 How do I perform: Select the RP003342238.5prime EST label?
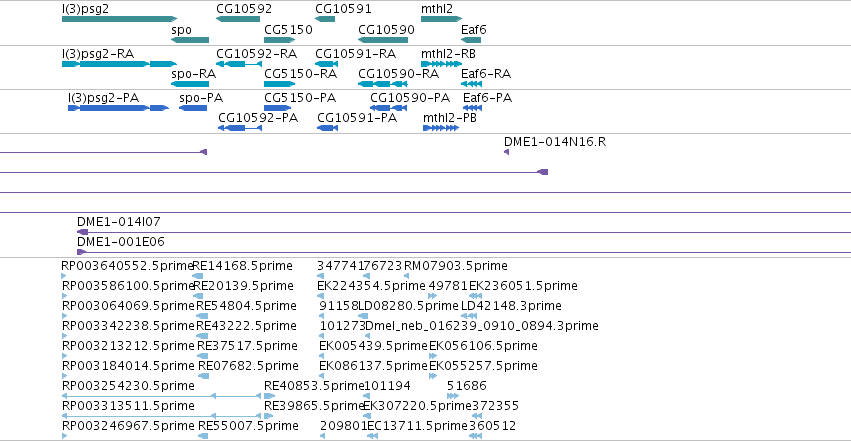[128, 326]
